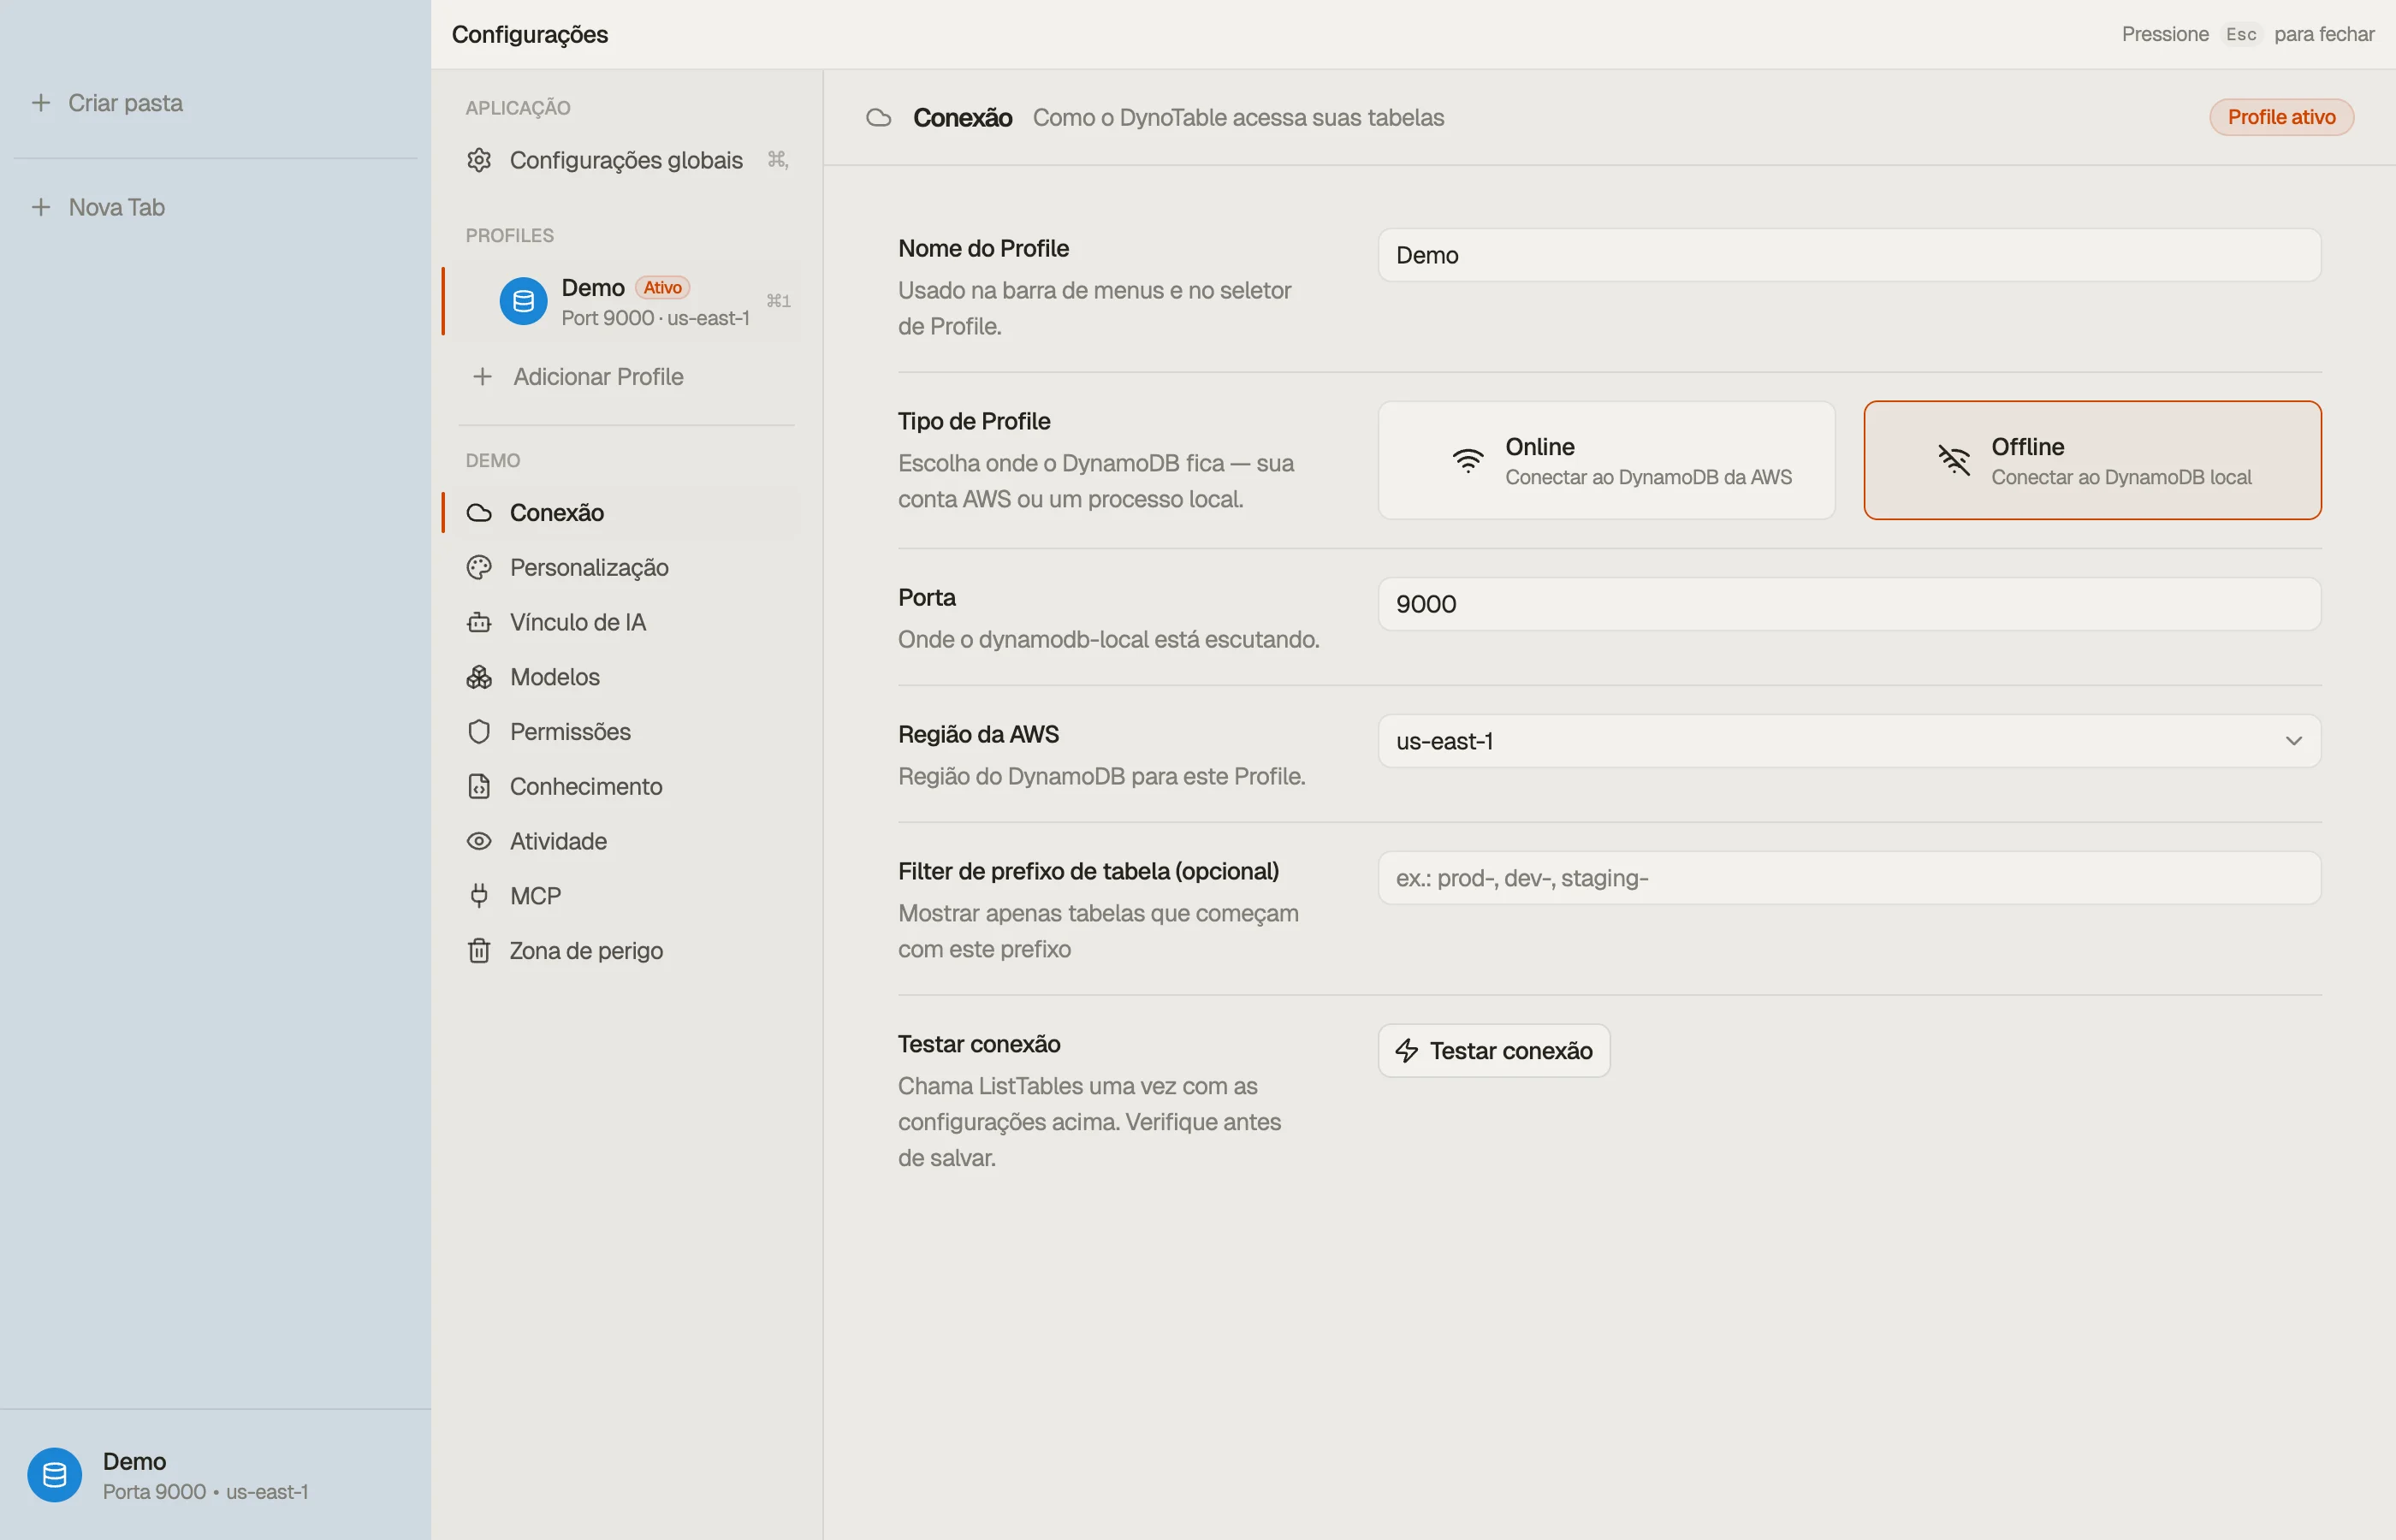Click the cloud icon next to Conexão in sidebar
The image size is (2396, 1540).
coord(479,513)
